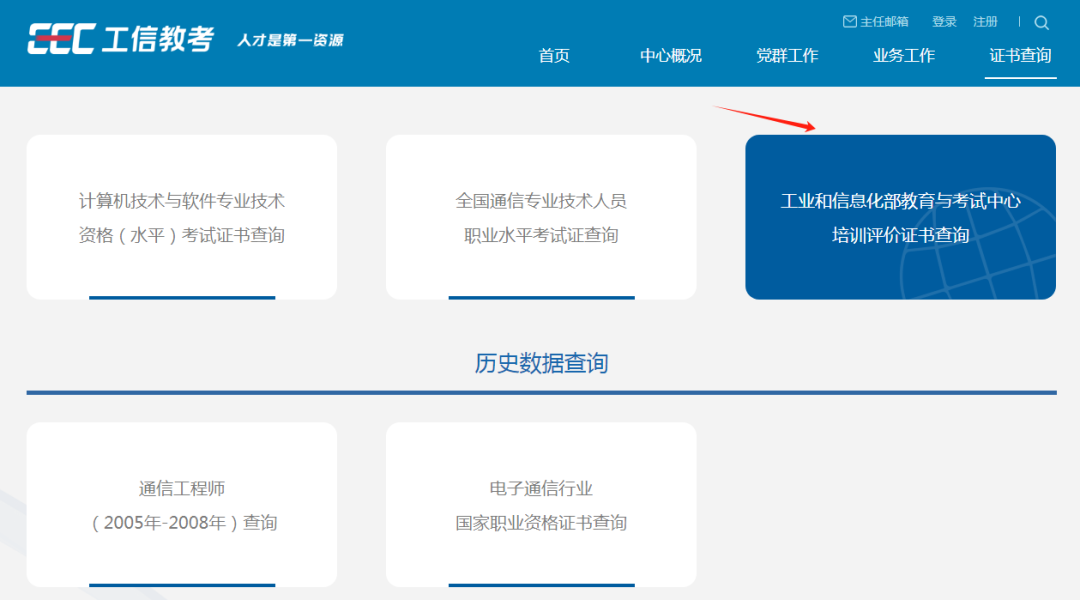Click the CEC 工信教考 logo
1080x600 pixels.
click(121, 39)
